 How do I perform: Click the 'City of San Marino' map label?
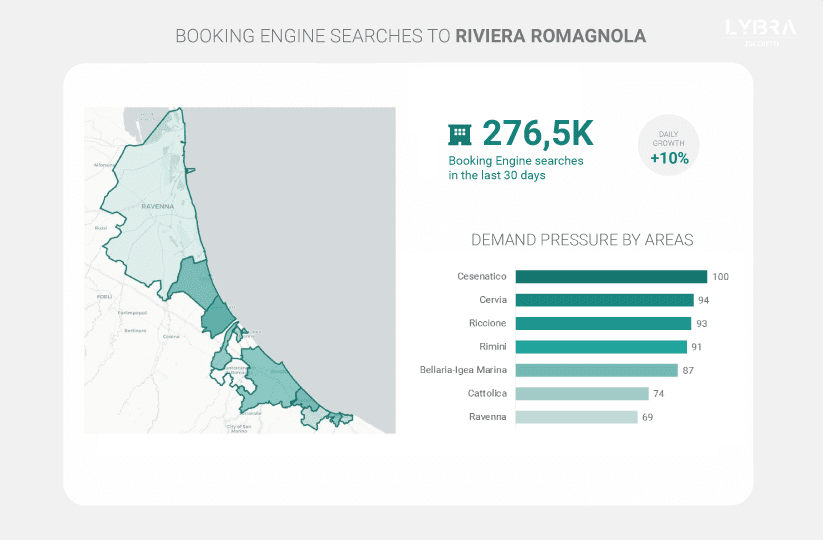[x=239, y=429]
